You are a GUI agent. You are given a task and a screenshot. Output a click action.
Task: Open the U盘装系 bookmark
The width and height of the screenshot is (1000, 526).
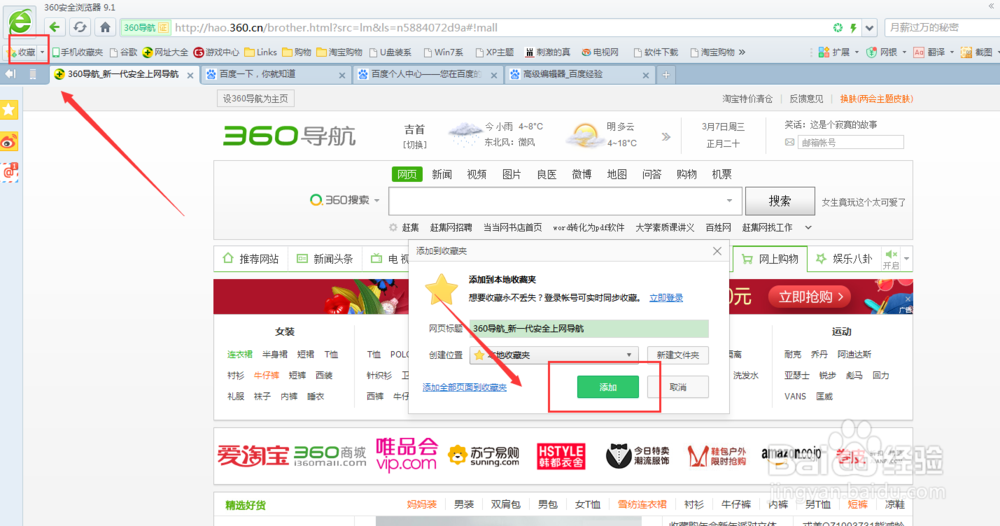coord(390,52)
